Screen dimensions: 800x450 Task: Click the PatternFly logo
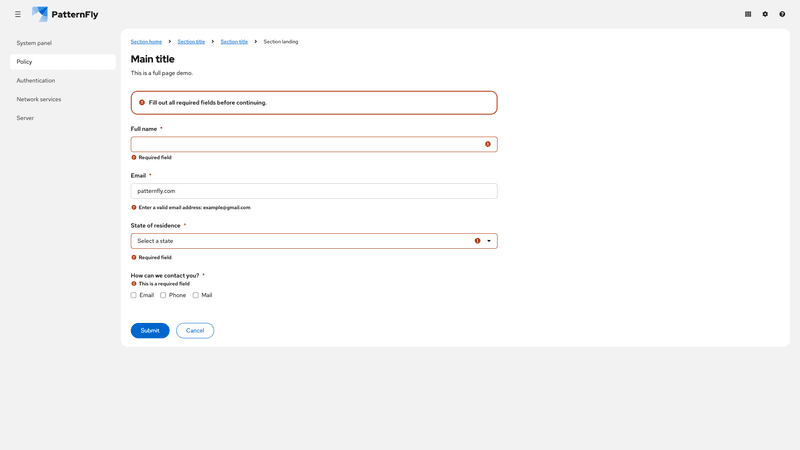pyautogui.click(x=65, y=14)
